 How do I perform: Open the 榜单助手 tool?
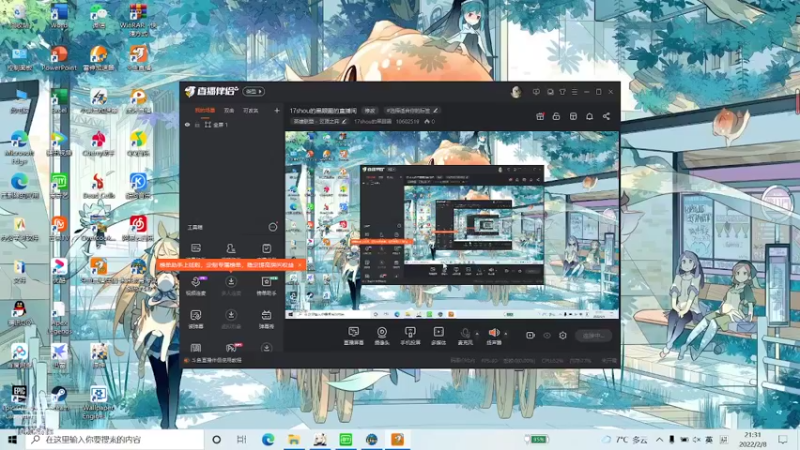click(x=266, y=286)
